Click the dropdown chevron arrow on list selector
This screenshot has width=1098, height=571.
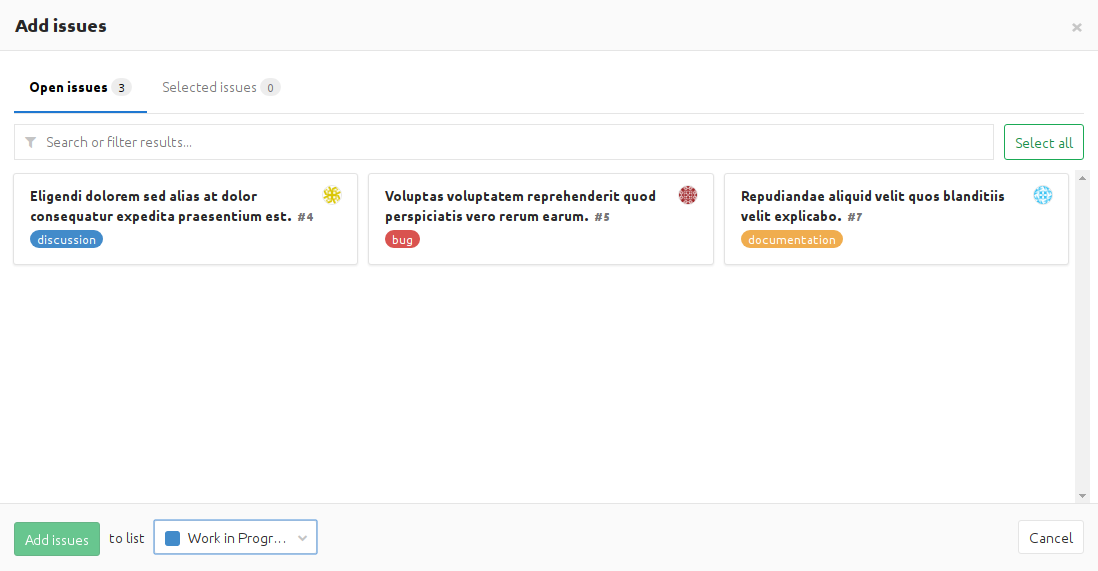pos(302,538)
